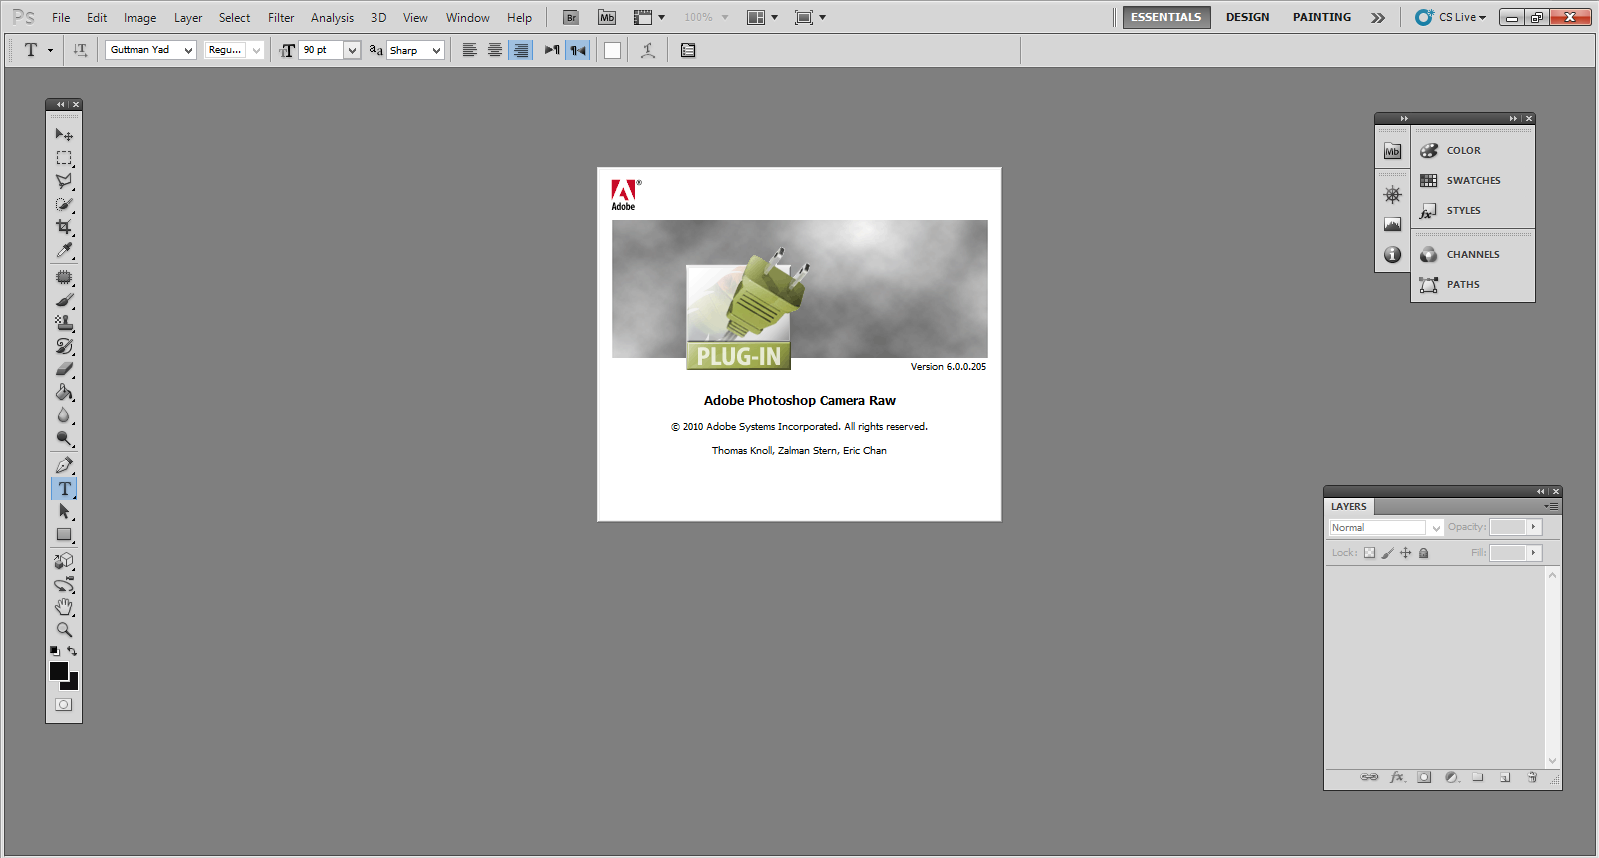Open the font size dropdown
1599x858 pixels.
(352, 50)
